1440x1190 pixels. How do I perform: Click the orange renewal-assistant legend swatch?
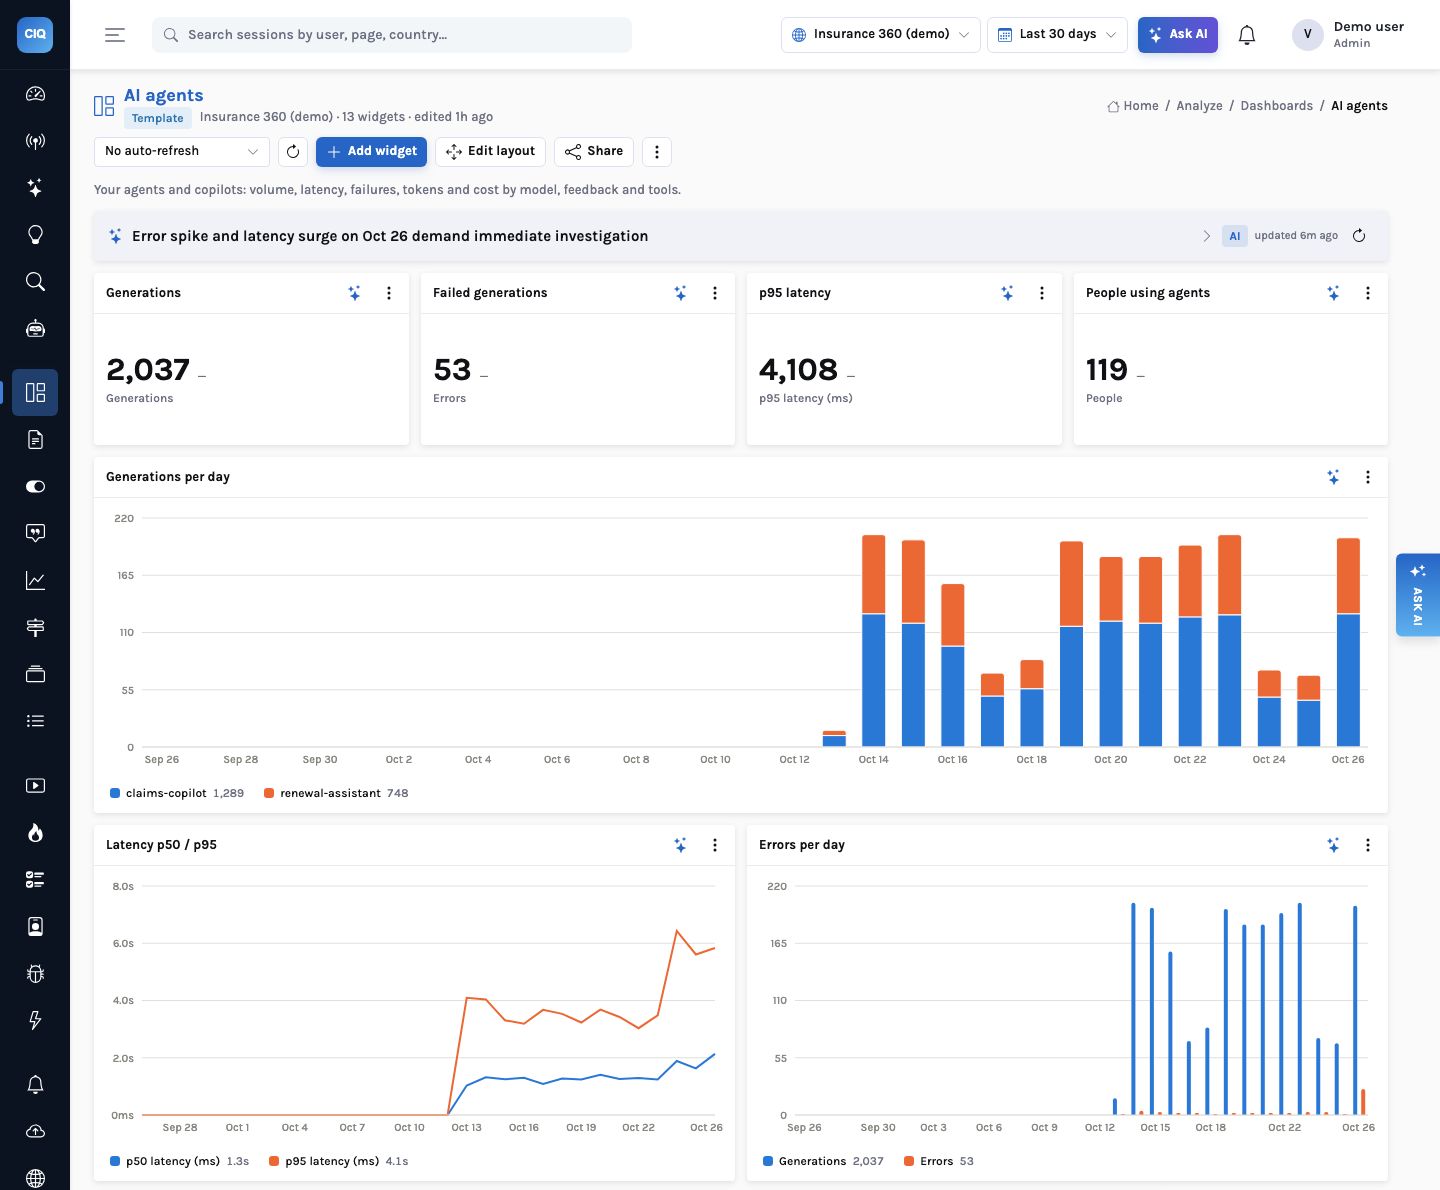click(x=269, y=793)
